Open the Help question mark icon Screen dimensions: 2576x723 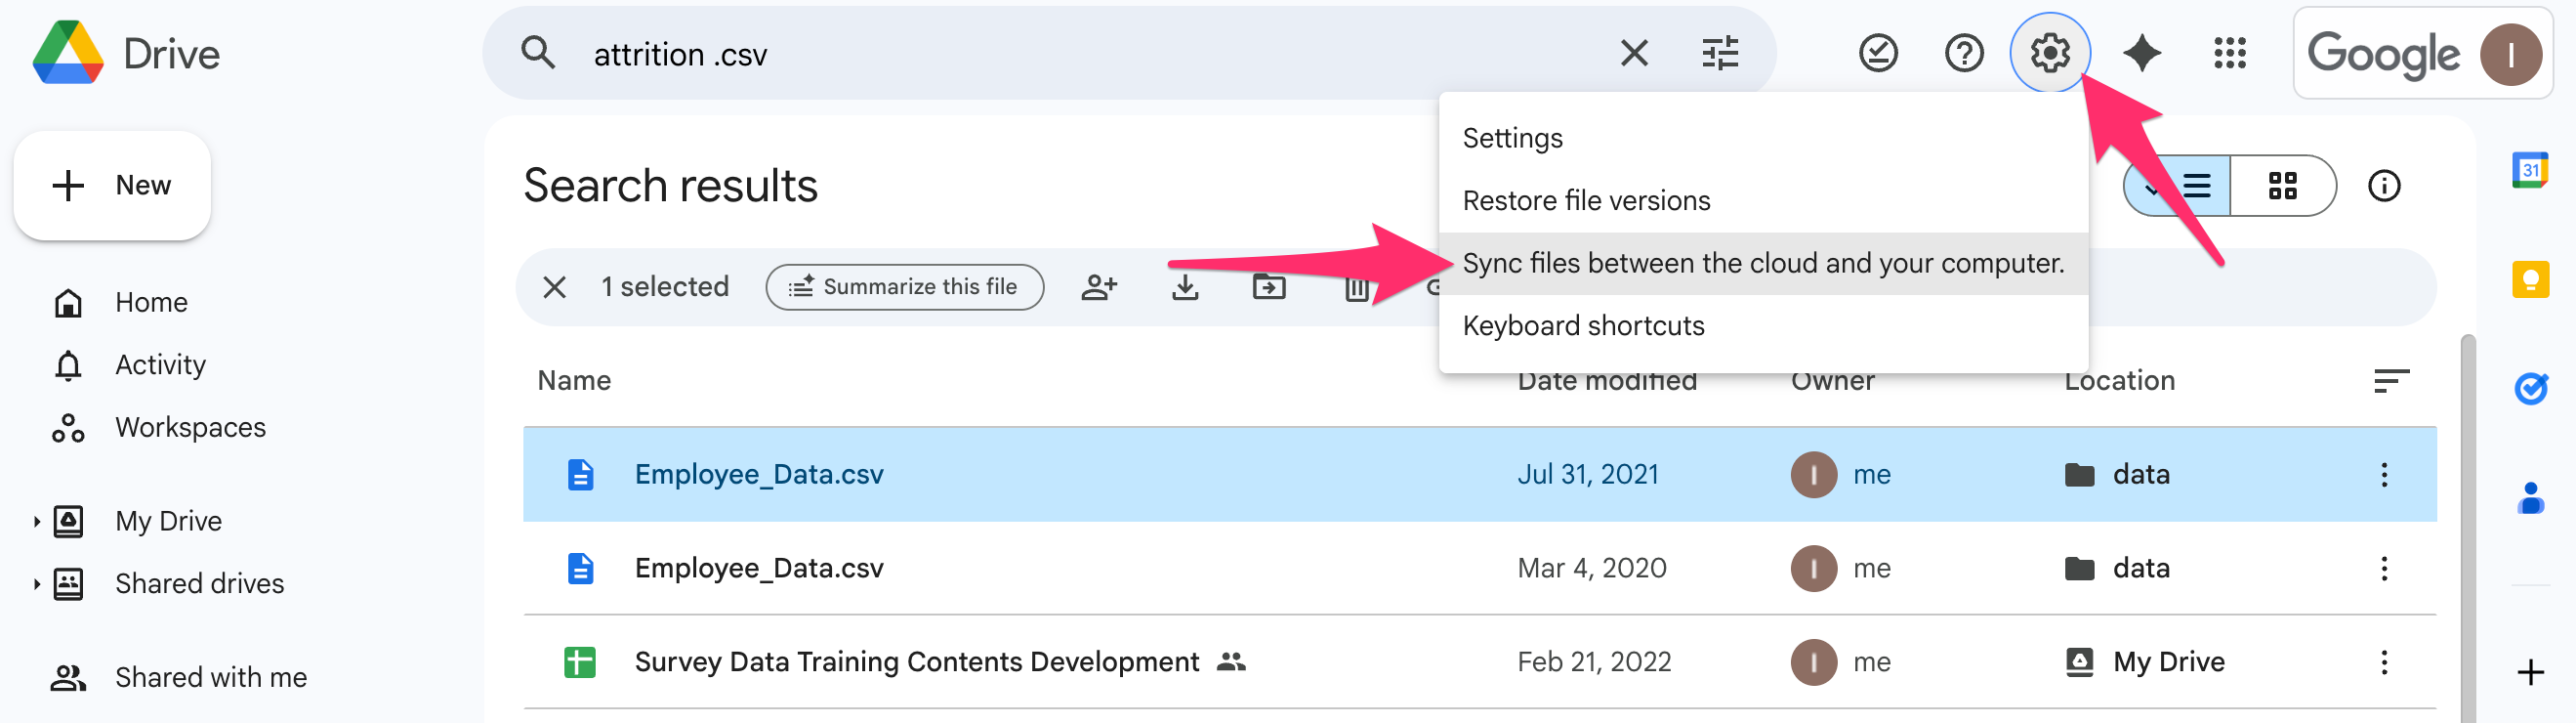click(x=1963, y=53)
